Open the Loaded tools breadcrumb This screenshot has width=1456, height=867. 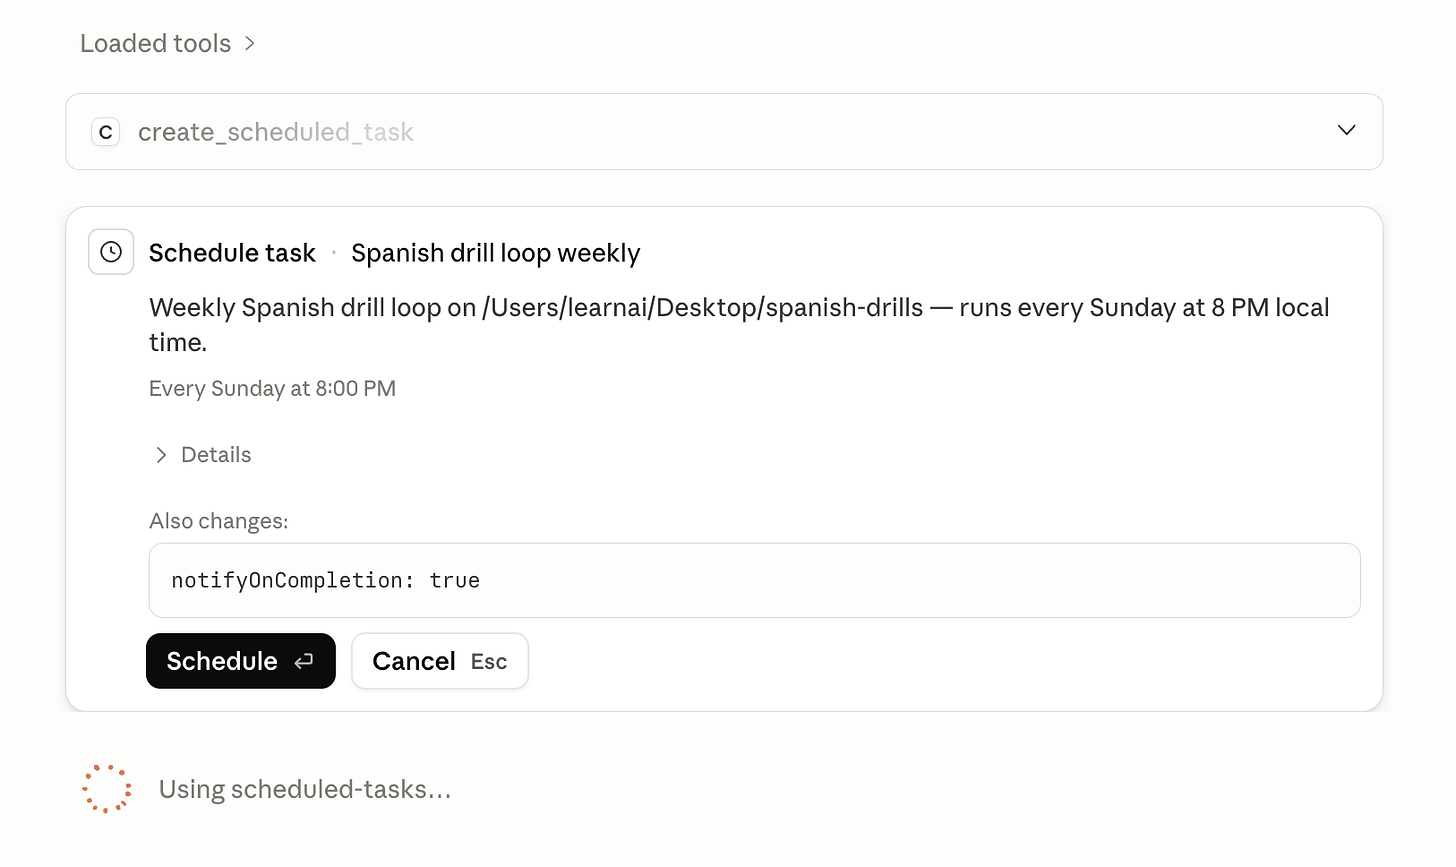click(x=156, y=43)
